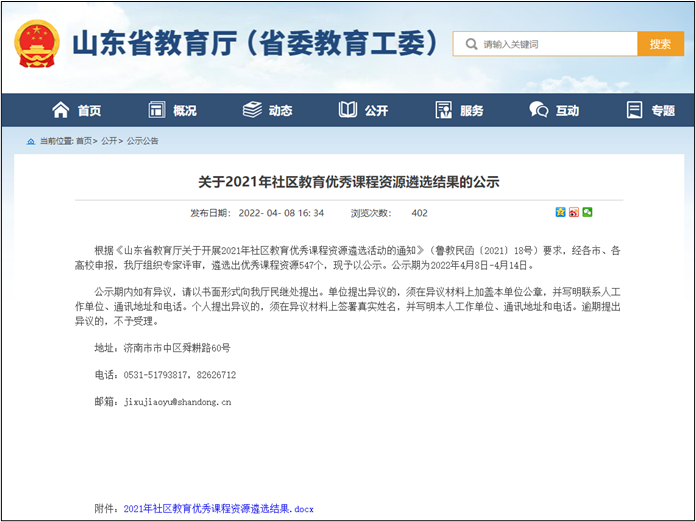Open the 专题 menu item
Image resolution: width=696 pixels, height=522 pixels.
click(663, 110)
